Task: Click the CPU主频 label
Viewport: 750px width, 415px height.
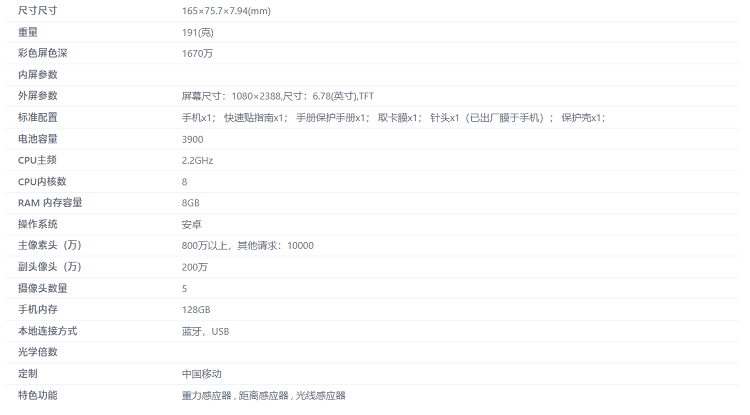Action: (x=37, y=160)
